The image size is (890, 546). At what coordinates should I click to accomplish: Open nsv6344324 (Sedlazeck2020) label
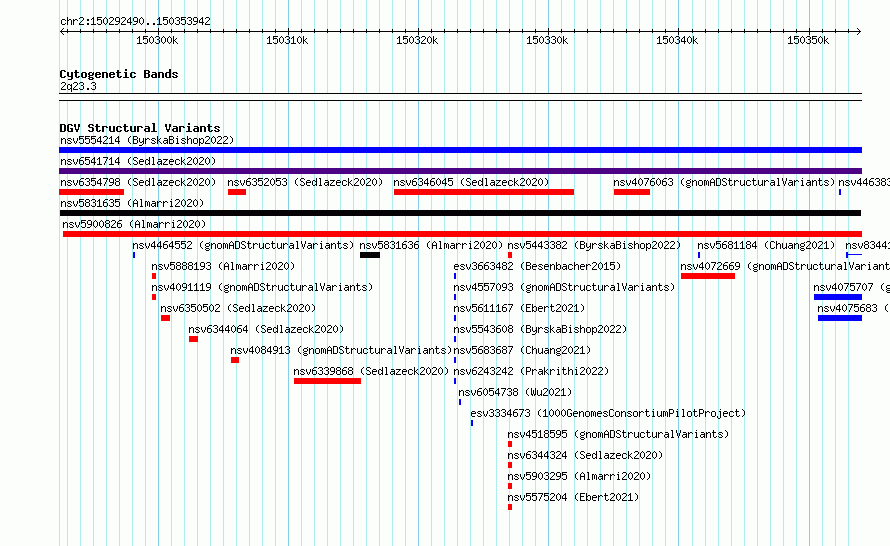(585, 455)
